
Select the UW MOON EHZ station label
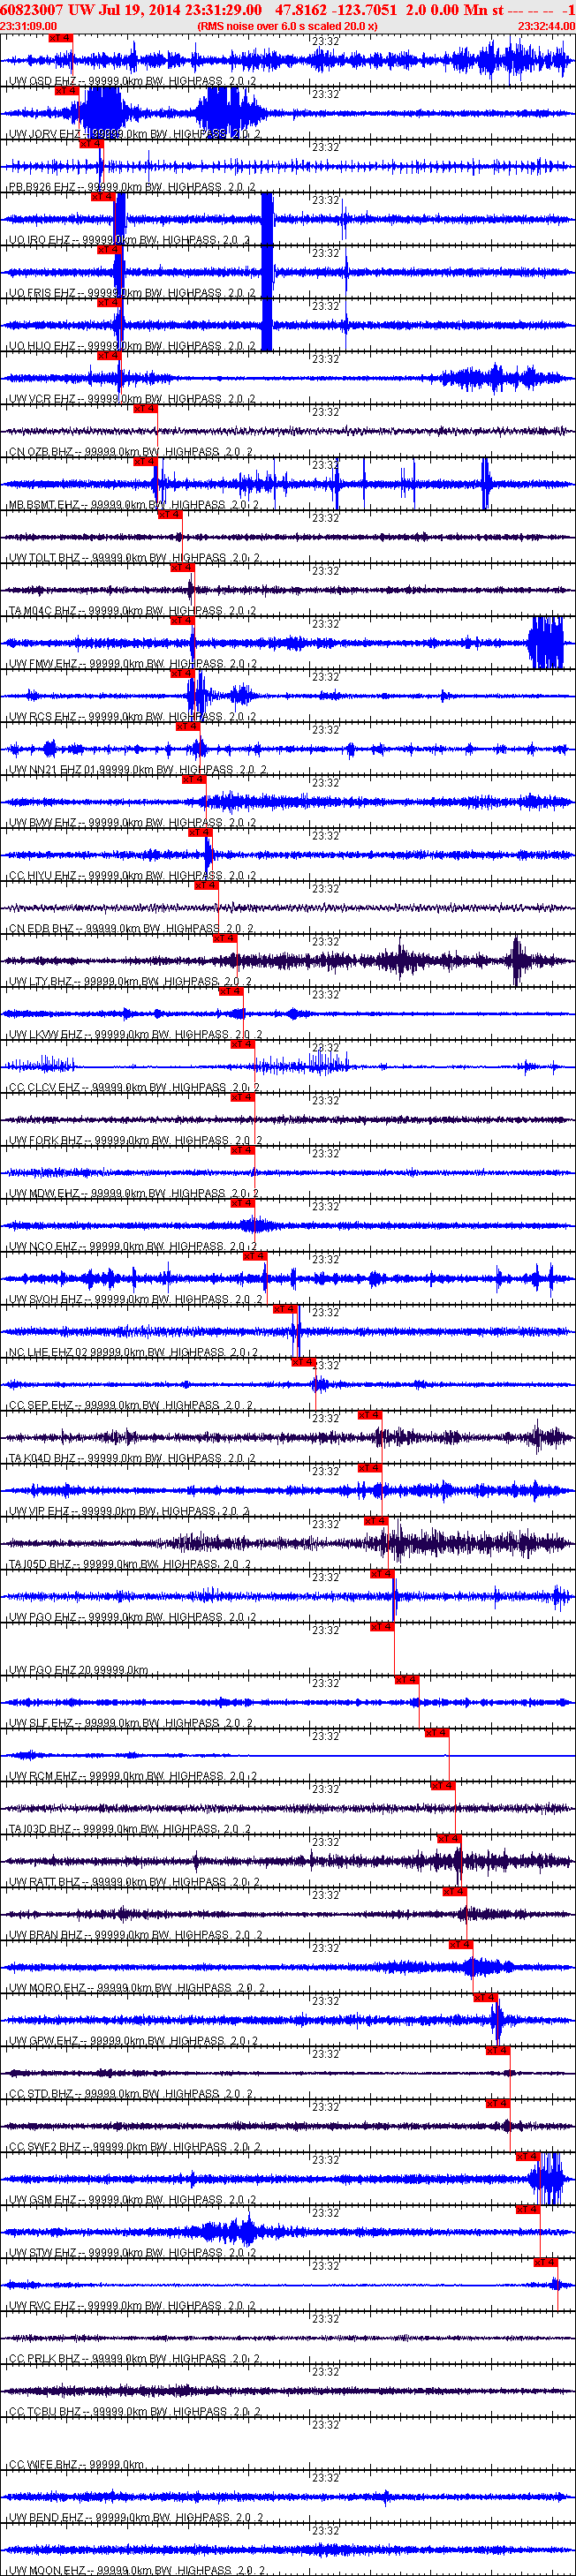(x=137, y=2571)
